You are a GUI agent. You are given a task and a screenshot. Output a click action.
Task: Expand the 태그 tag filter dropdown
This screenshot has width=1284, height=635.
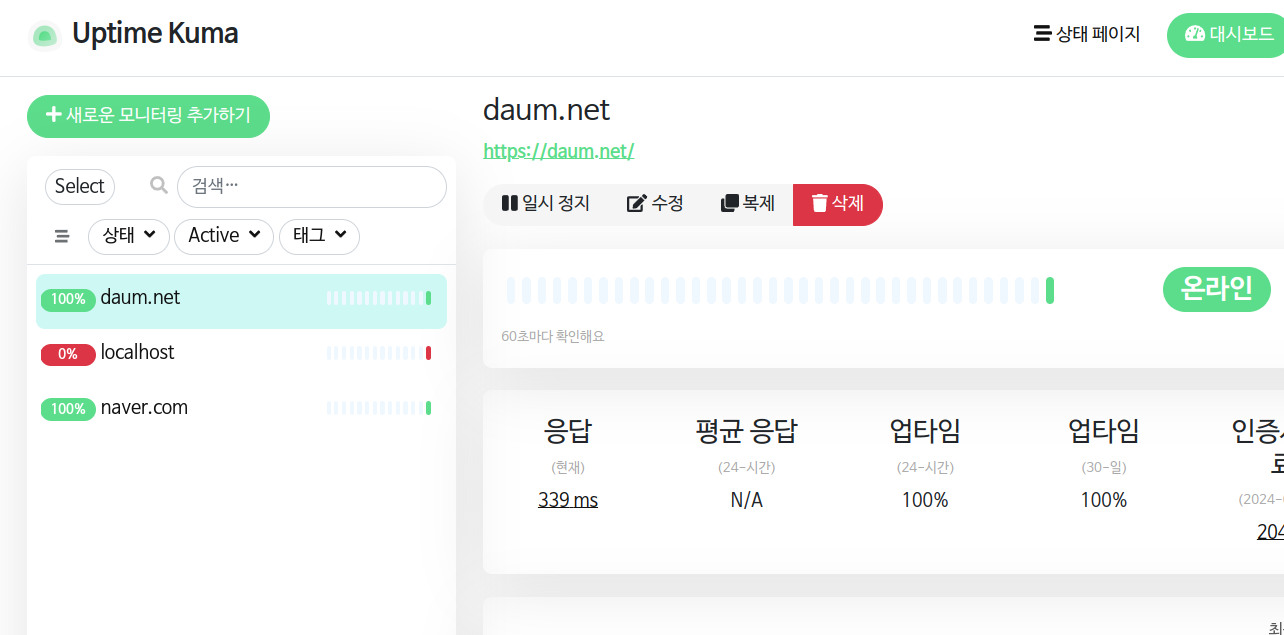[319, 236]
